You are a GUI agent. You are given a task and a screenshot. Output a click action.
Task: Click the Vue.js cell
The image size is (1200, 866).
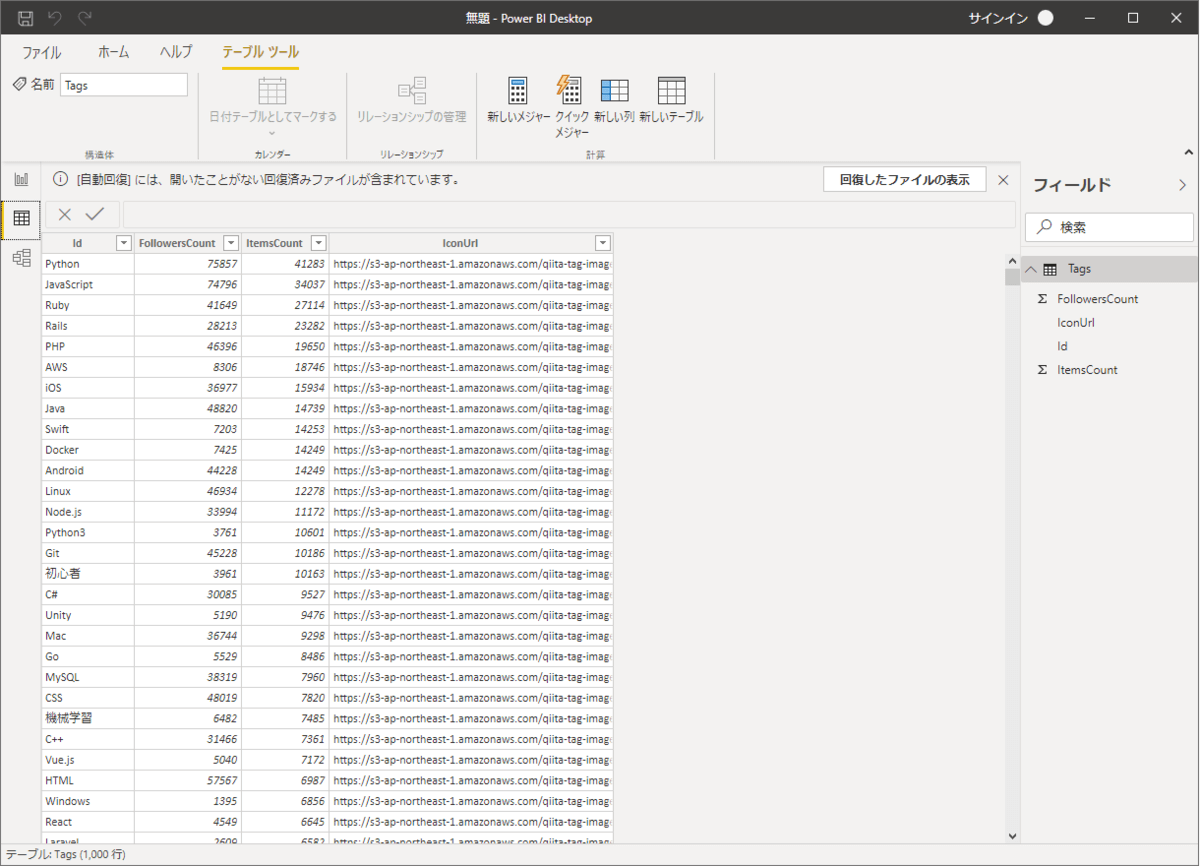click(x=88, y=760)
